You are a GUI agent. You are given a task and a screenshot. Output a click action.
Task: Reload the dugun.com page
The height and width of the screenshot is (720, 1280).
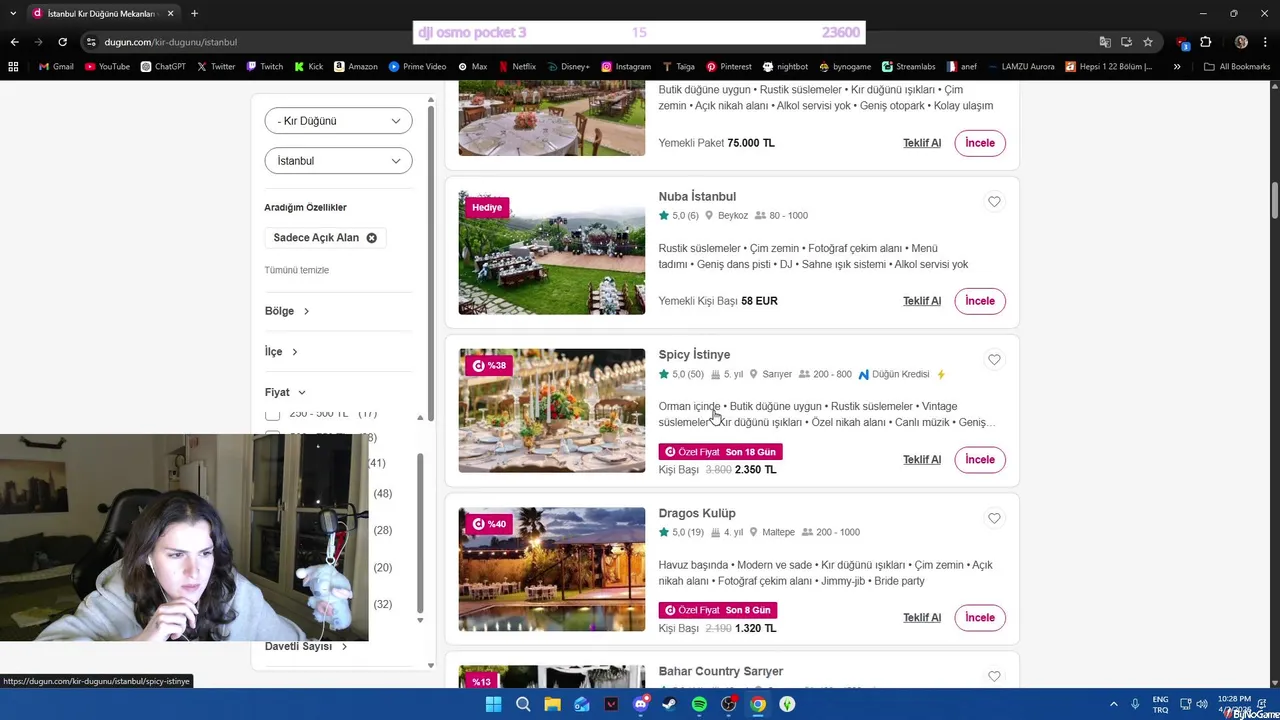point(62,42)
